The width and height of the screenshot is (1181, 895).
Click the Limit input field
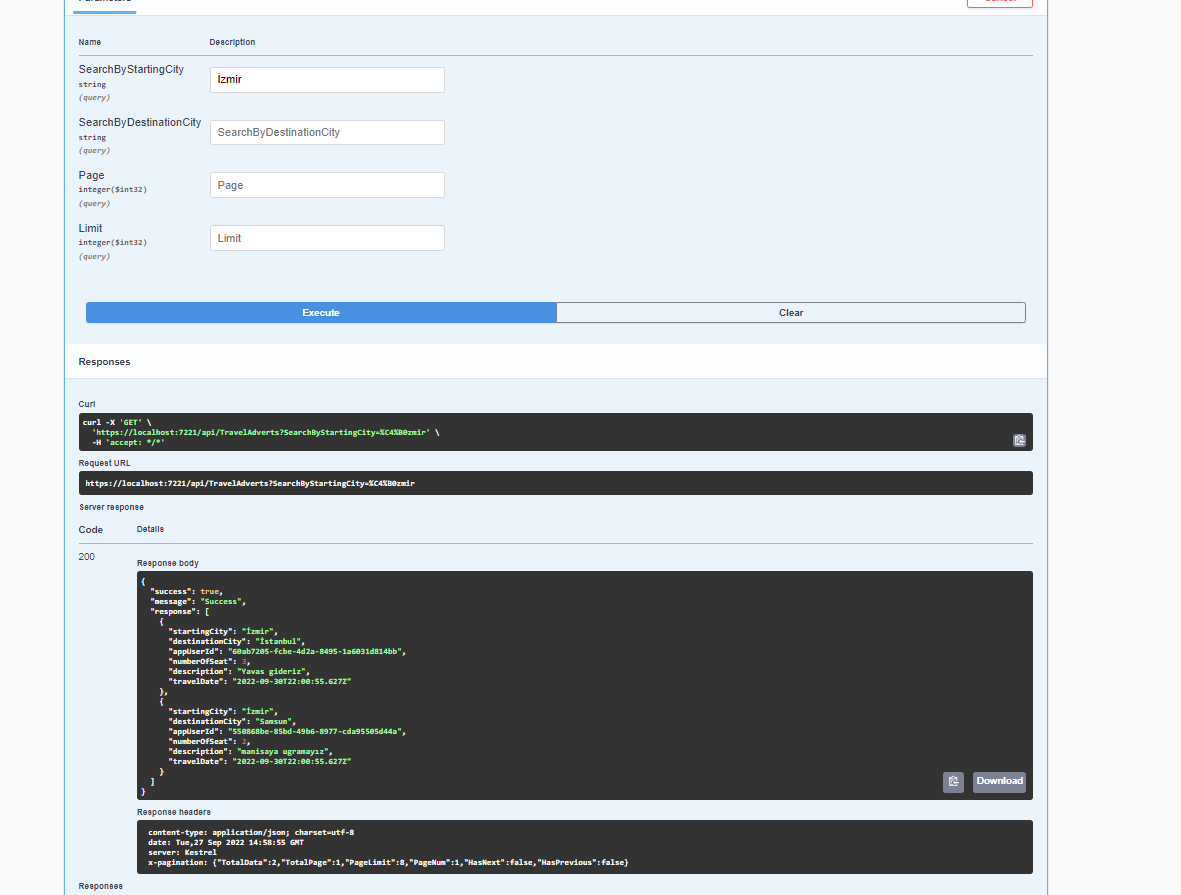(x=327, y=237)
